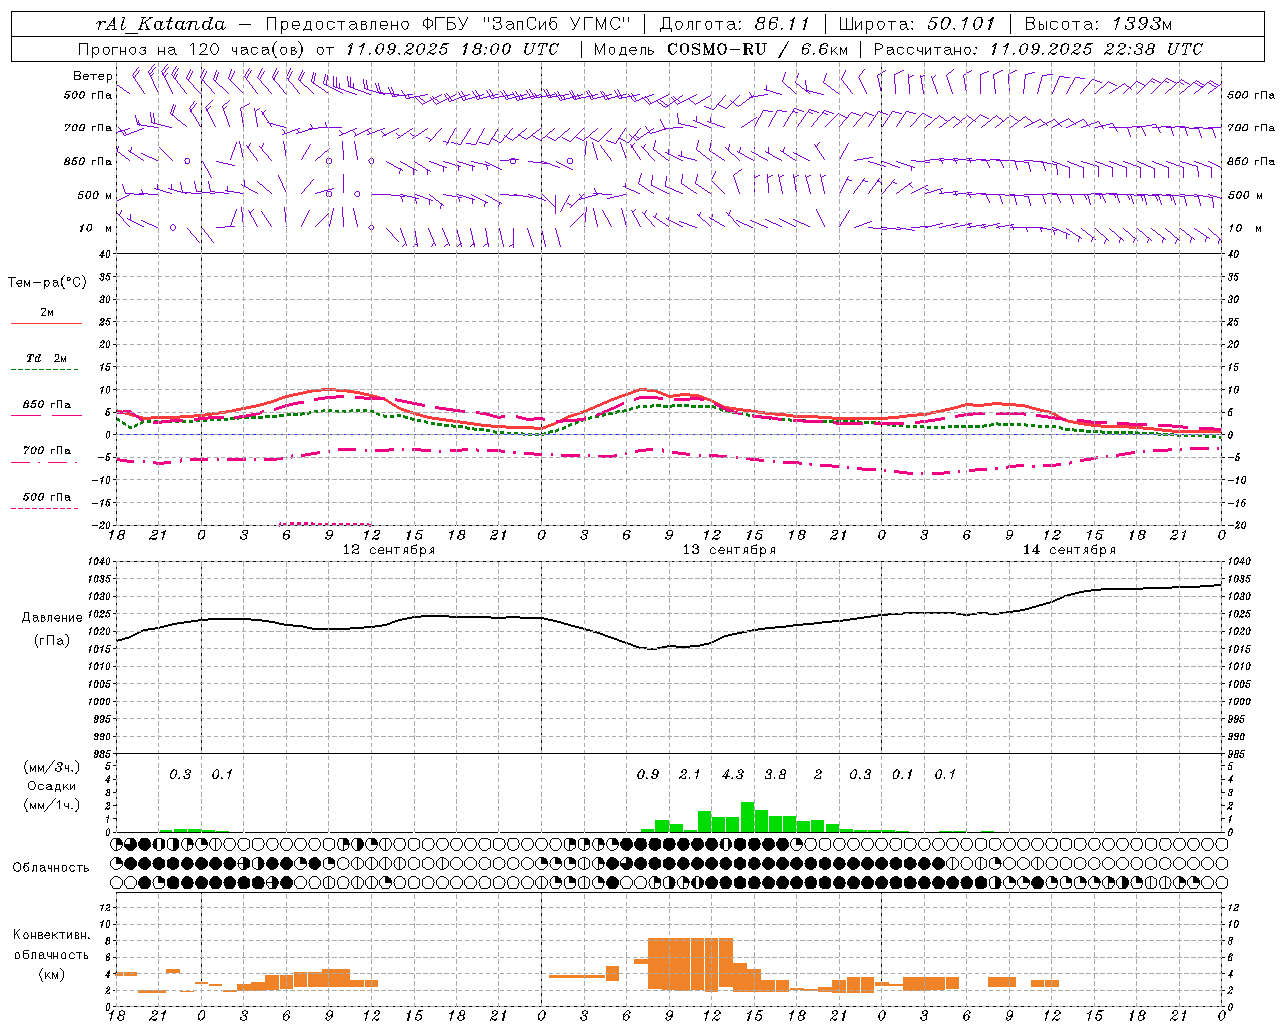Click the "Td 2м" dew point legend entry
The width and height of the screenshot is (1280, 1024).
point(46,358)
